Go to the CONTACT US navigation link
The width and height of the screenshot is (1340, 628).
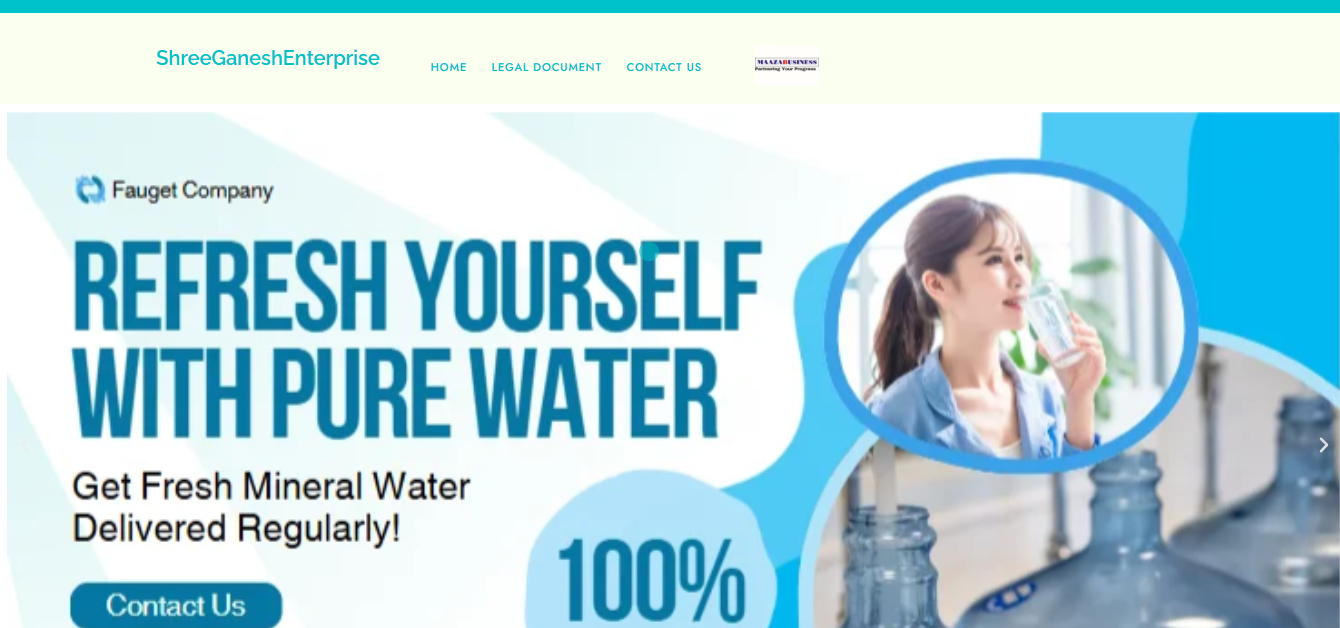tap(664, 67)
